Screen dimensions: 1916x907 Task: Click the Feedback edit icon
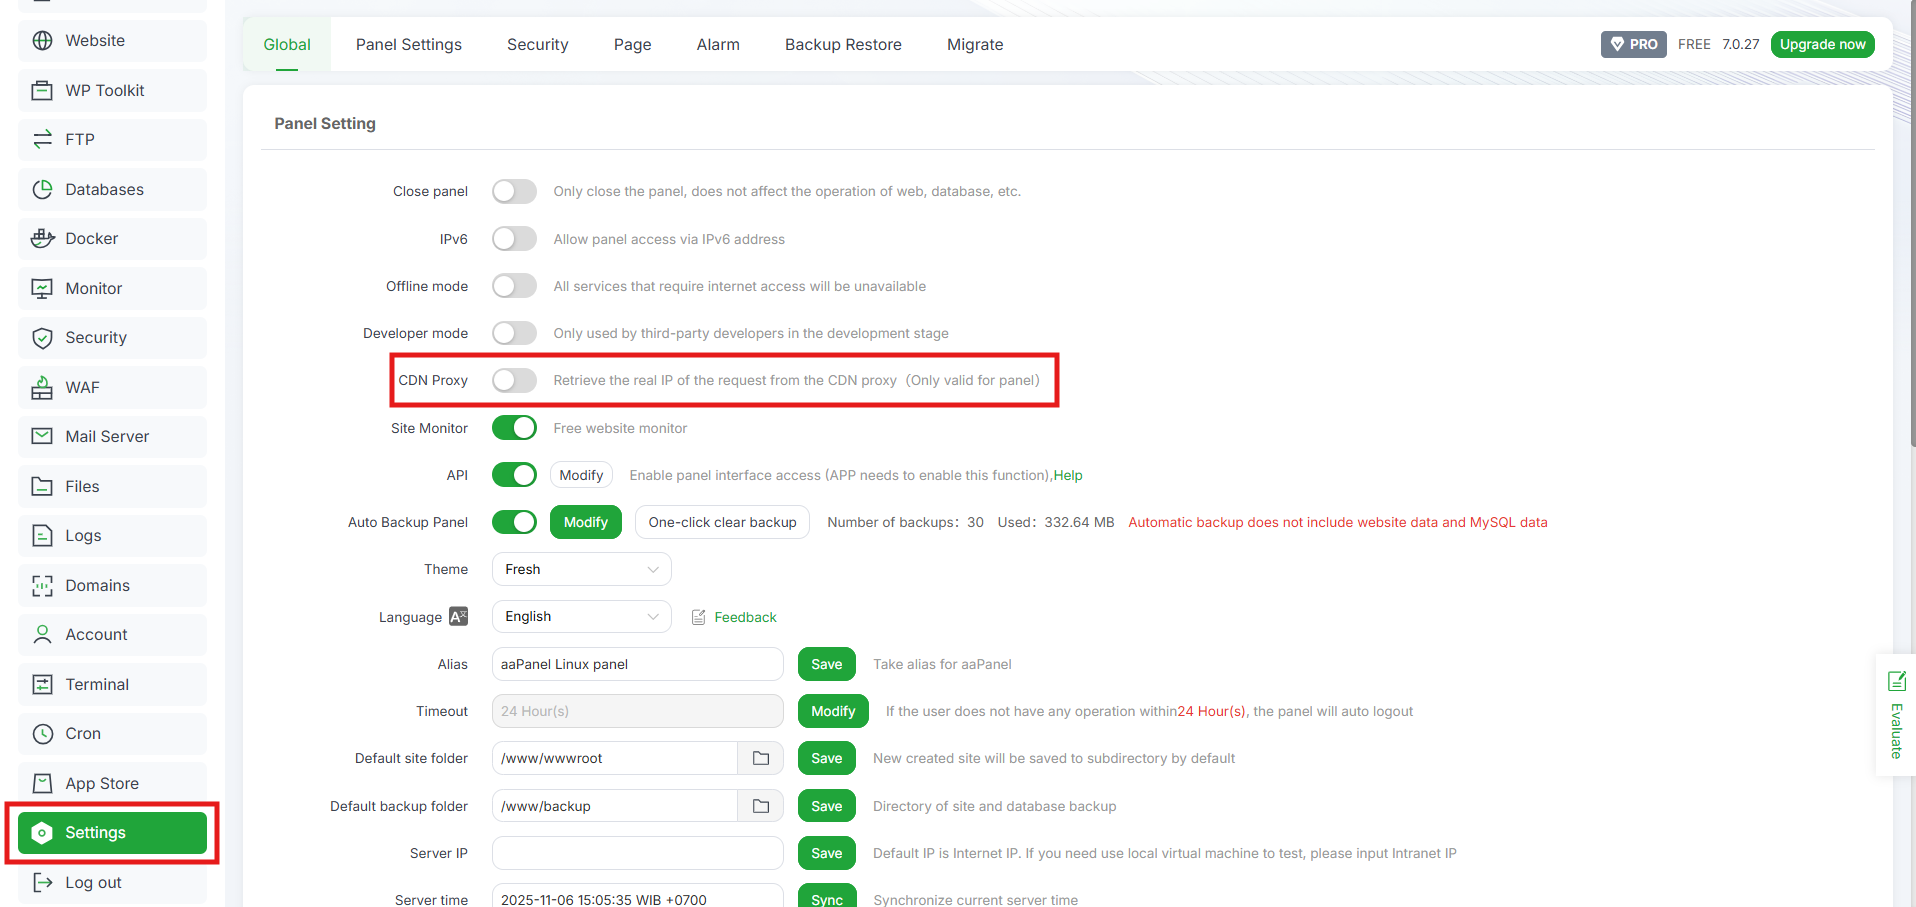click(699, 617)
